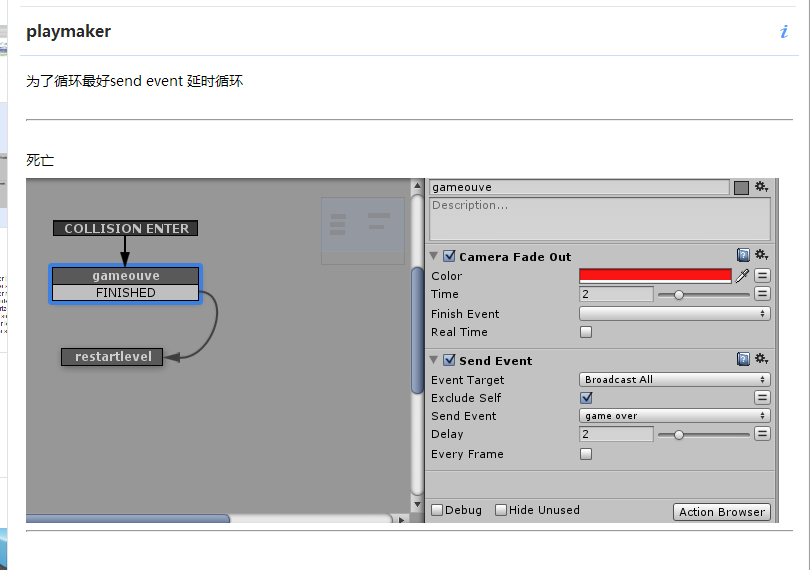Open Camera Fade Out action settings gear
The image size is (810, 570).
pyautogui.click(x=761, y=255)
